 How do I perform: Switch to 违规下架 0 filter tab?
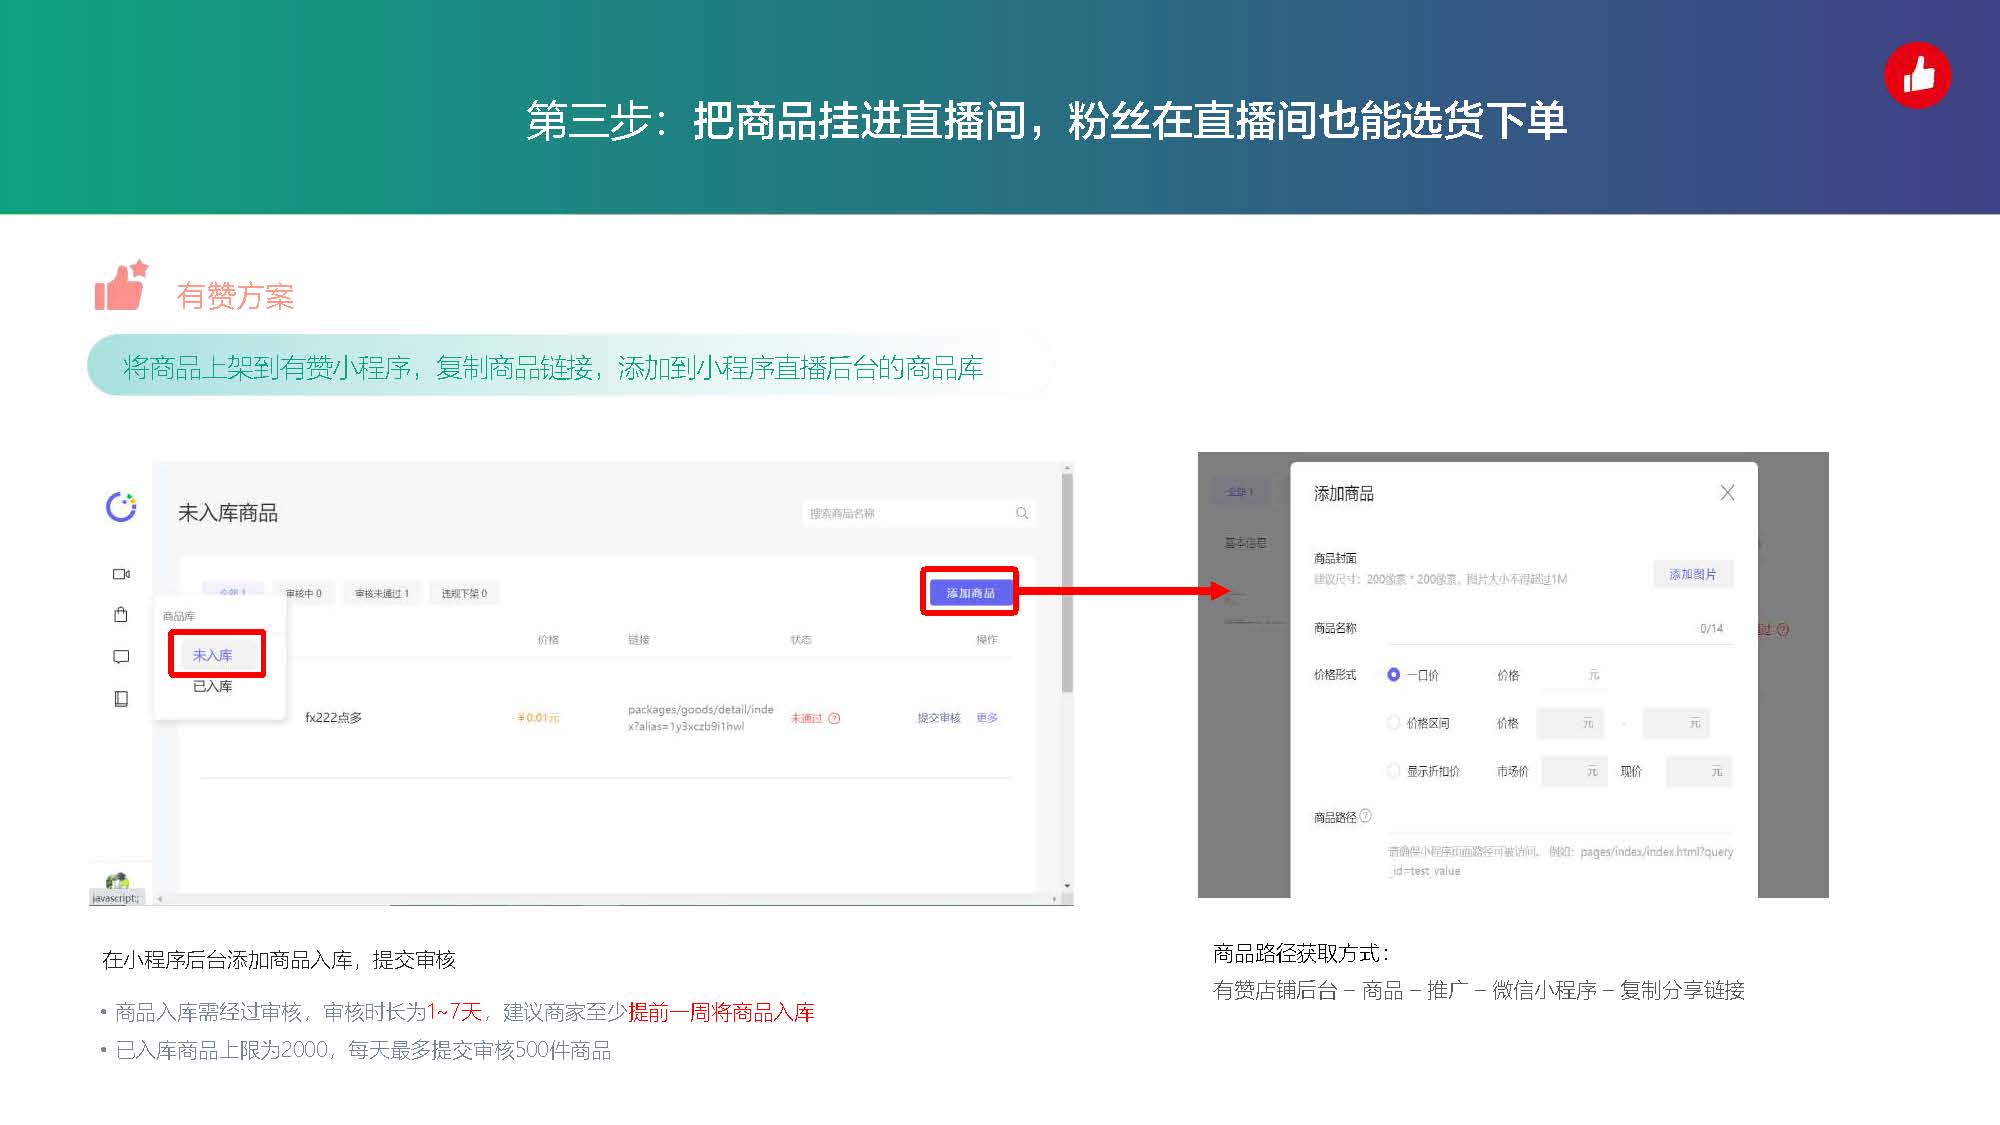[x=464, y=593]
